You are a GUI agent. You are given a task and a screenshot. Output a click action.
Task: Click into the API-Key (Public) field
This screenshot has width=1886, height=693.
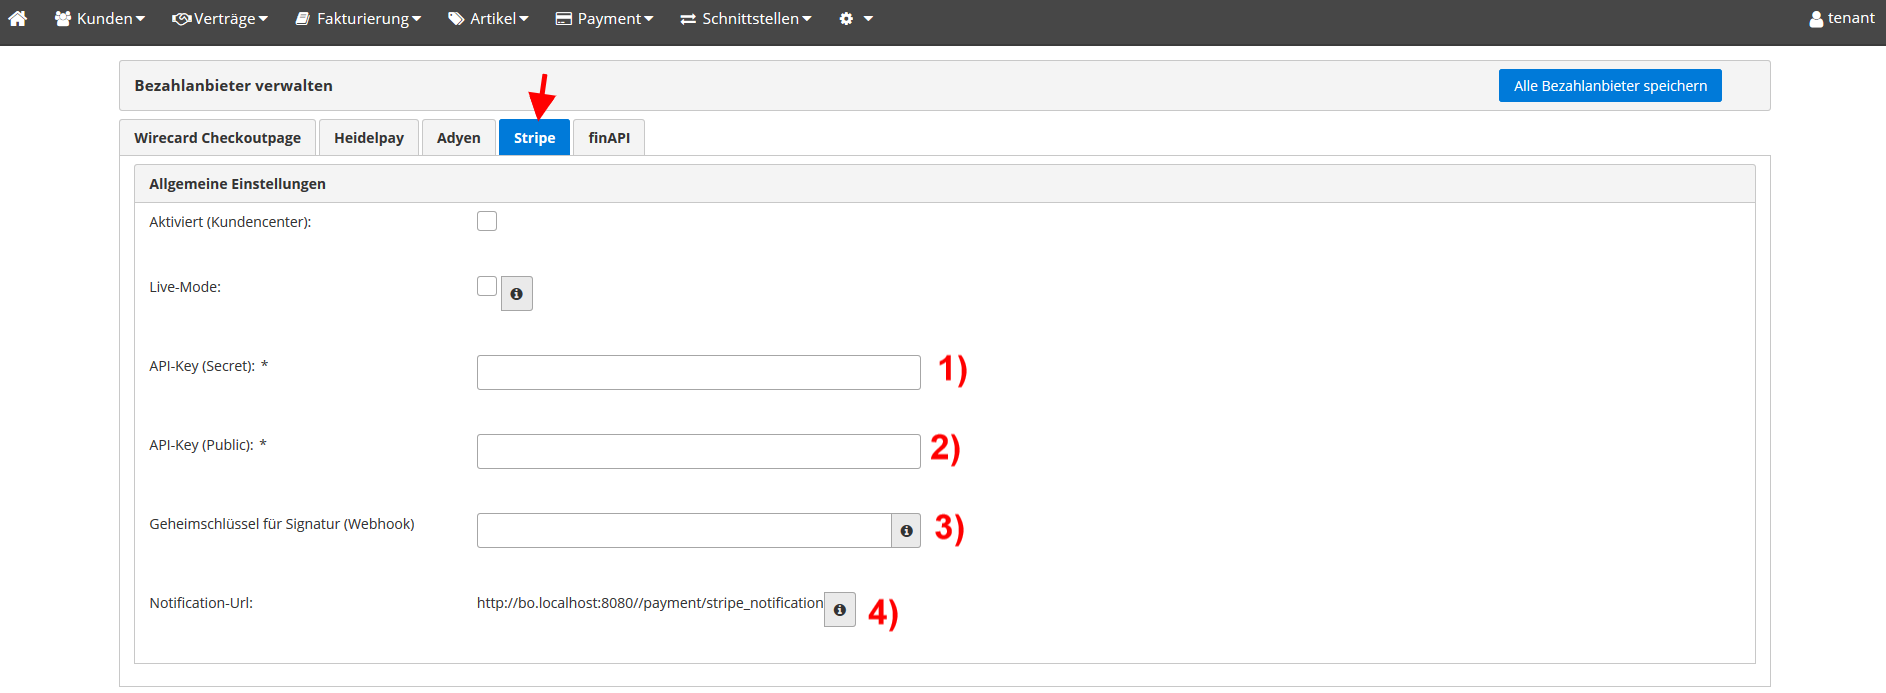(x=698, y=451)
